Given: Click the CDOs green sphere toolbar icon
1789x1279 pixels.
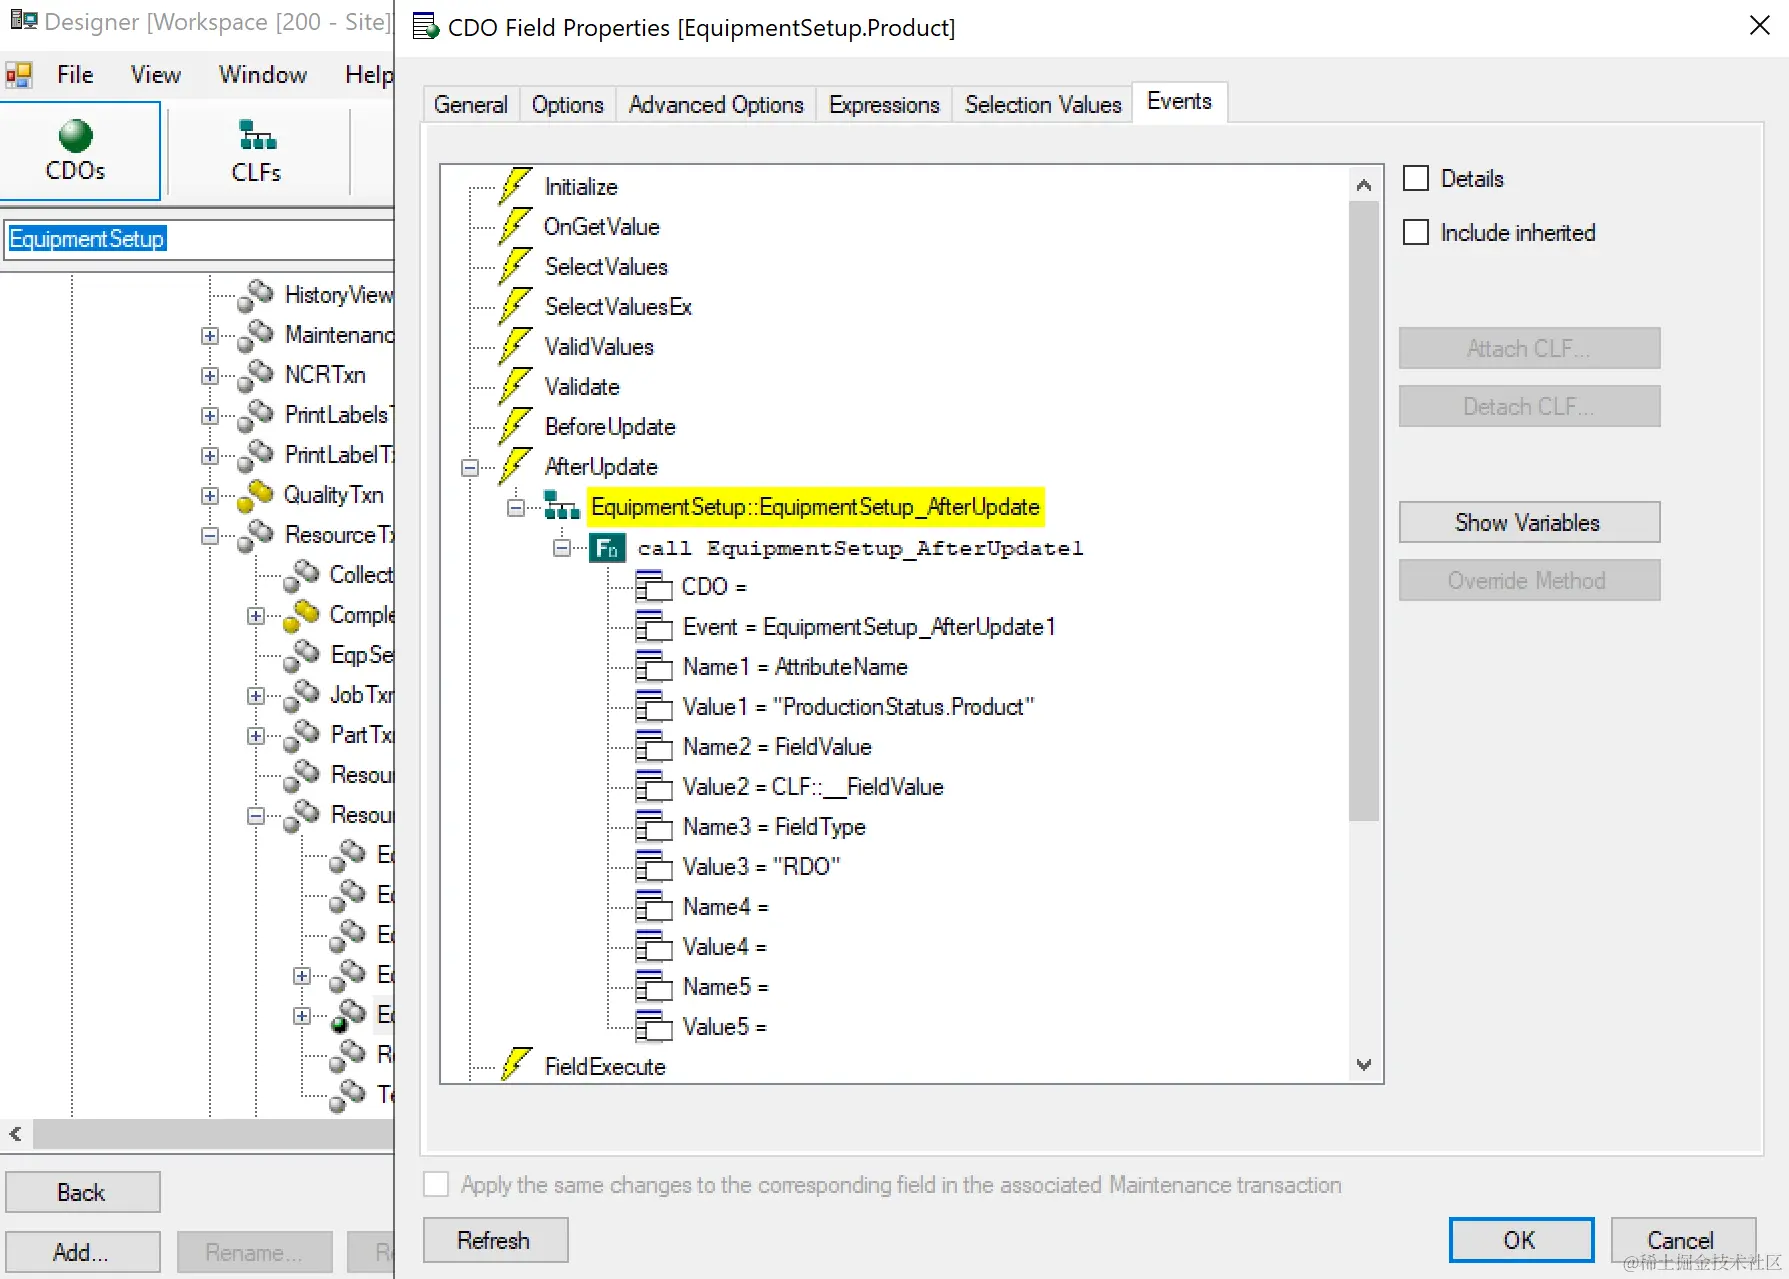Looking at the screenshot, I should click(76, 135).
